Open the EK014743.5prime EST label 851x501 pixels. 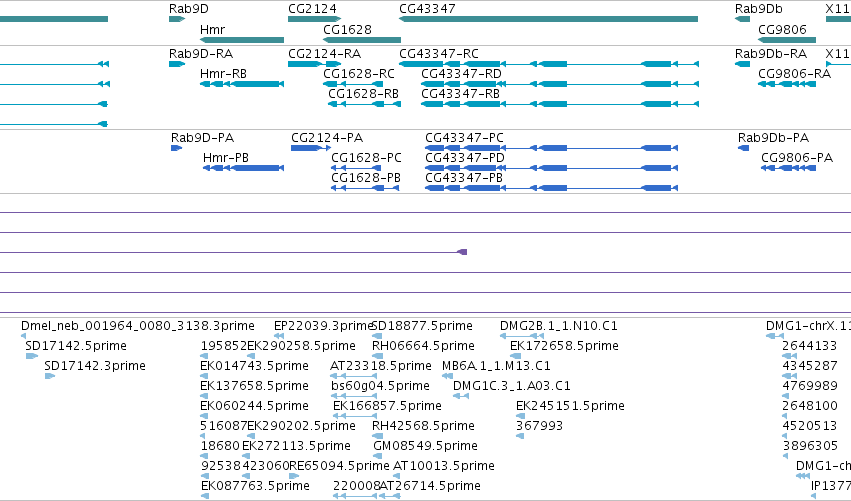point(255,366)
